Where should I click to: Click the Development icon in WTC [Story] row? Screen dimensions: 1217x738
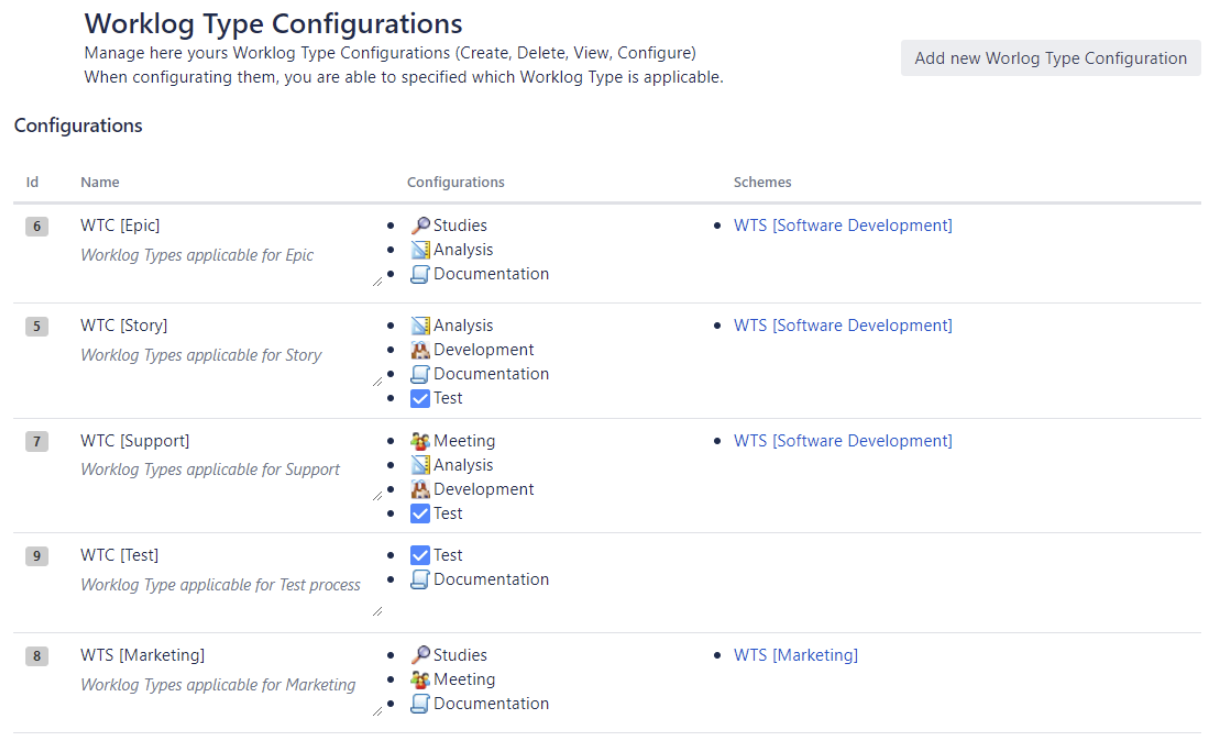tap(421, 350)
